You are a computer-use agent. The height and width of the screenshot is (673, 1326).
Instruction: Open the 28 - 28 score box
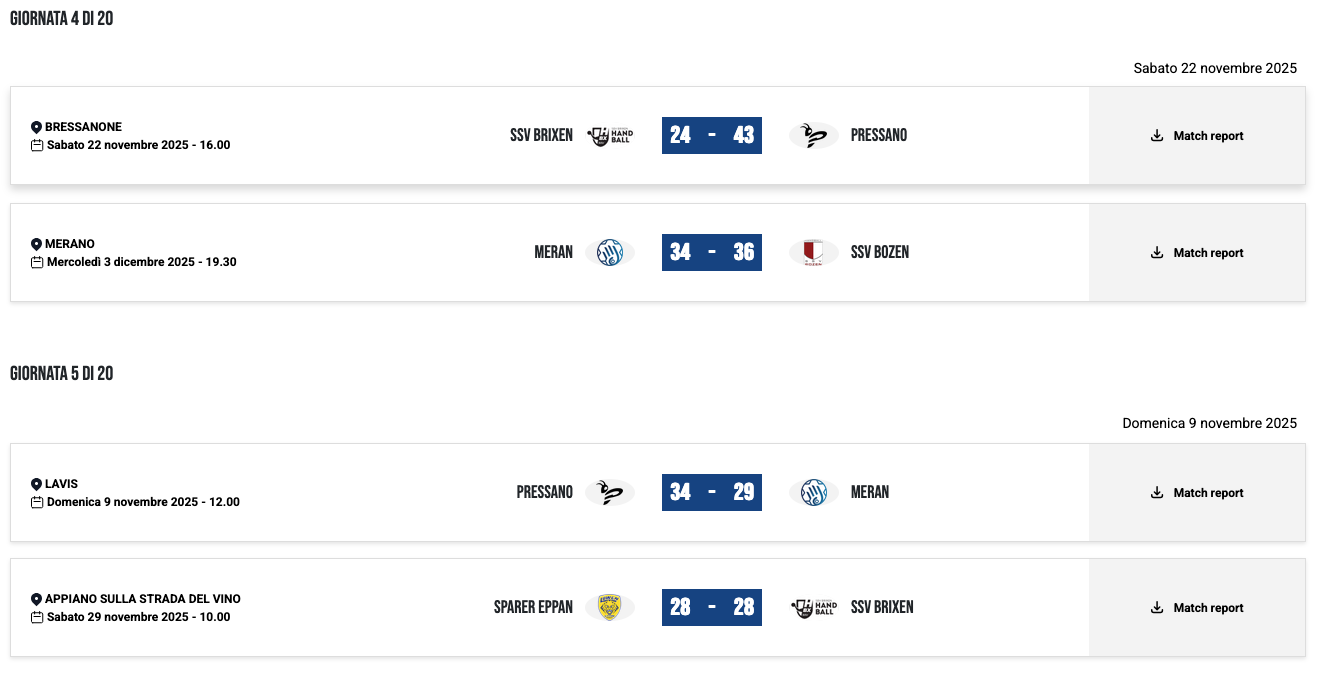pos(712,607)
